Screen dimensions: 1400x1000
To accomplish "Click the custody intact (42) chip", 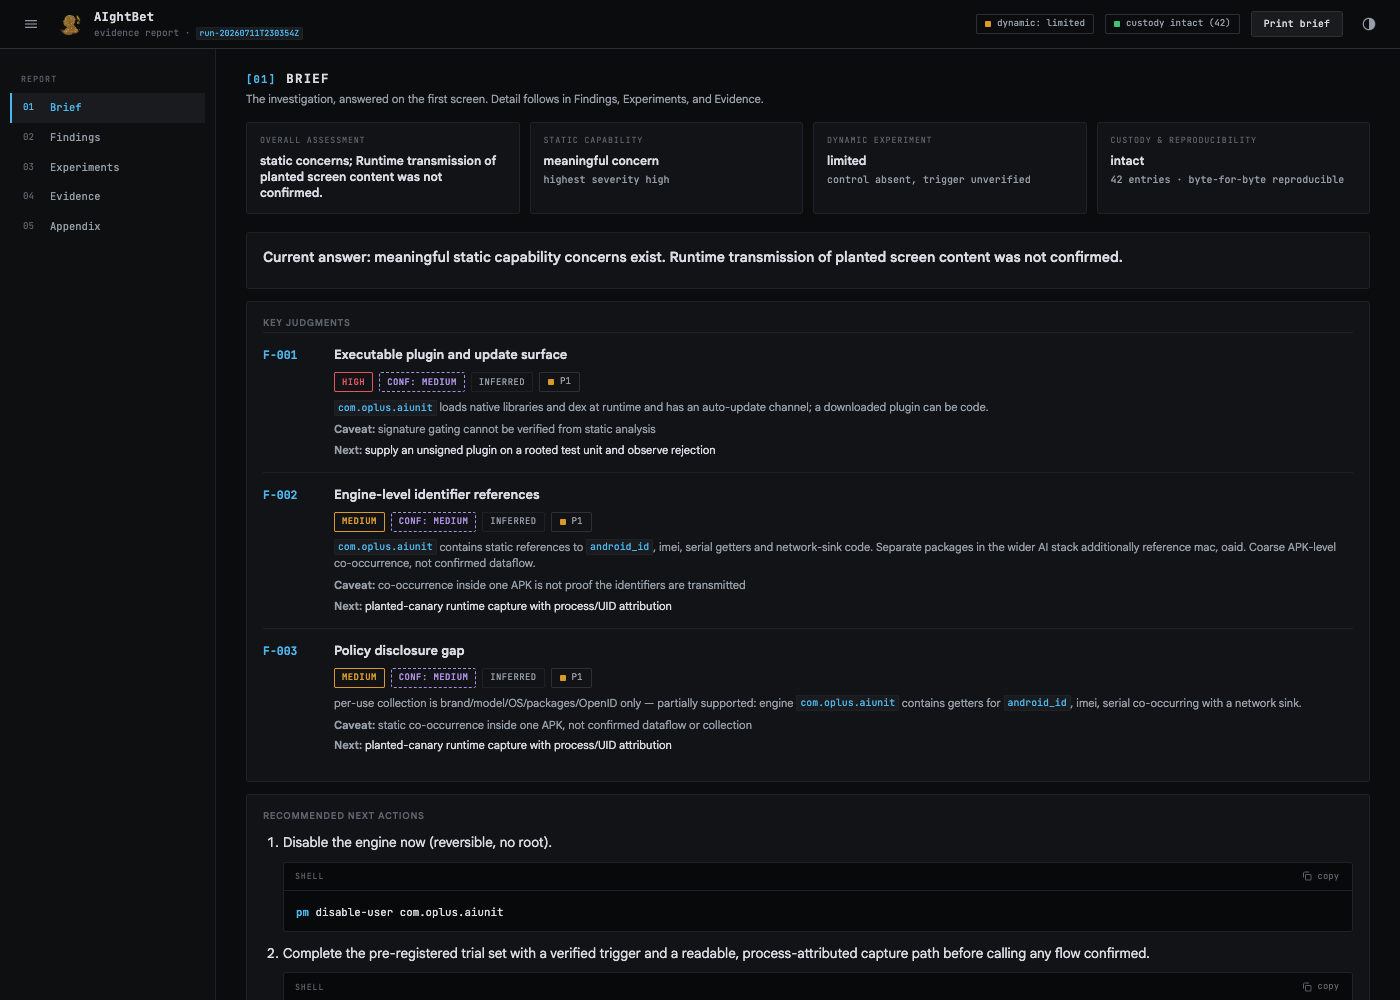I will click(x=1172, y=24).
